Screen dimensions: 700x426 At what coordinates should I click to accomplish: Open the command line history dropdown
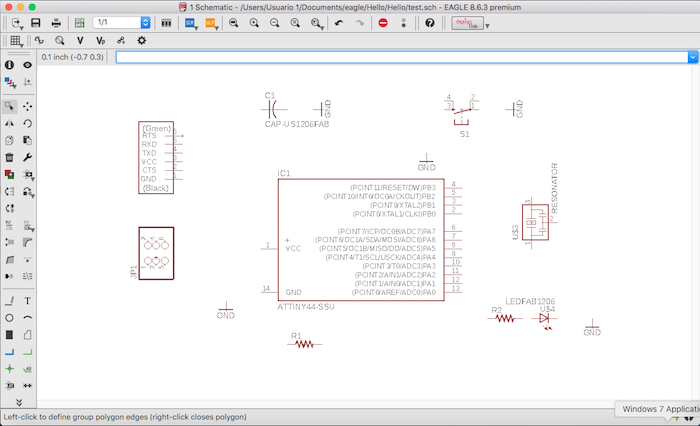click(x=692, y=57)
